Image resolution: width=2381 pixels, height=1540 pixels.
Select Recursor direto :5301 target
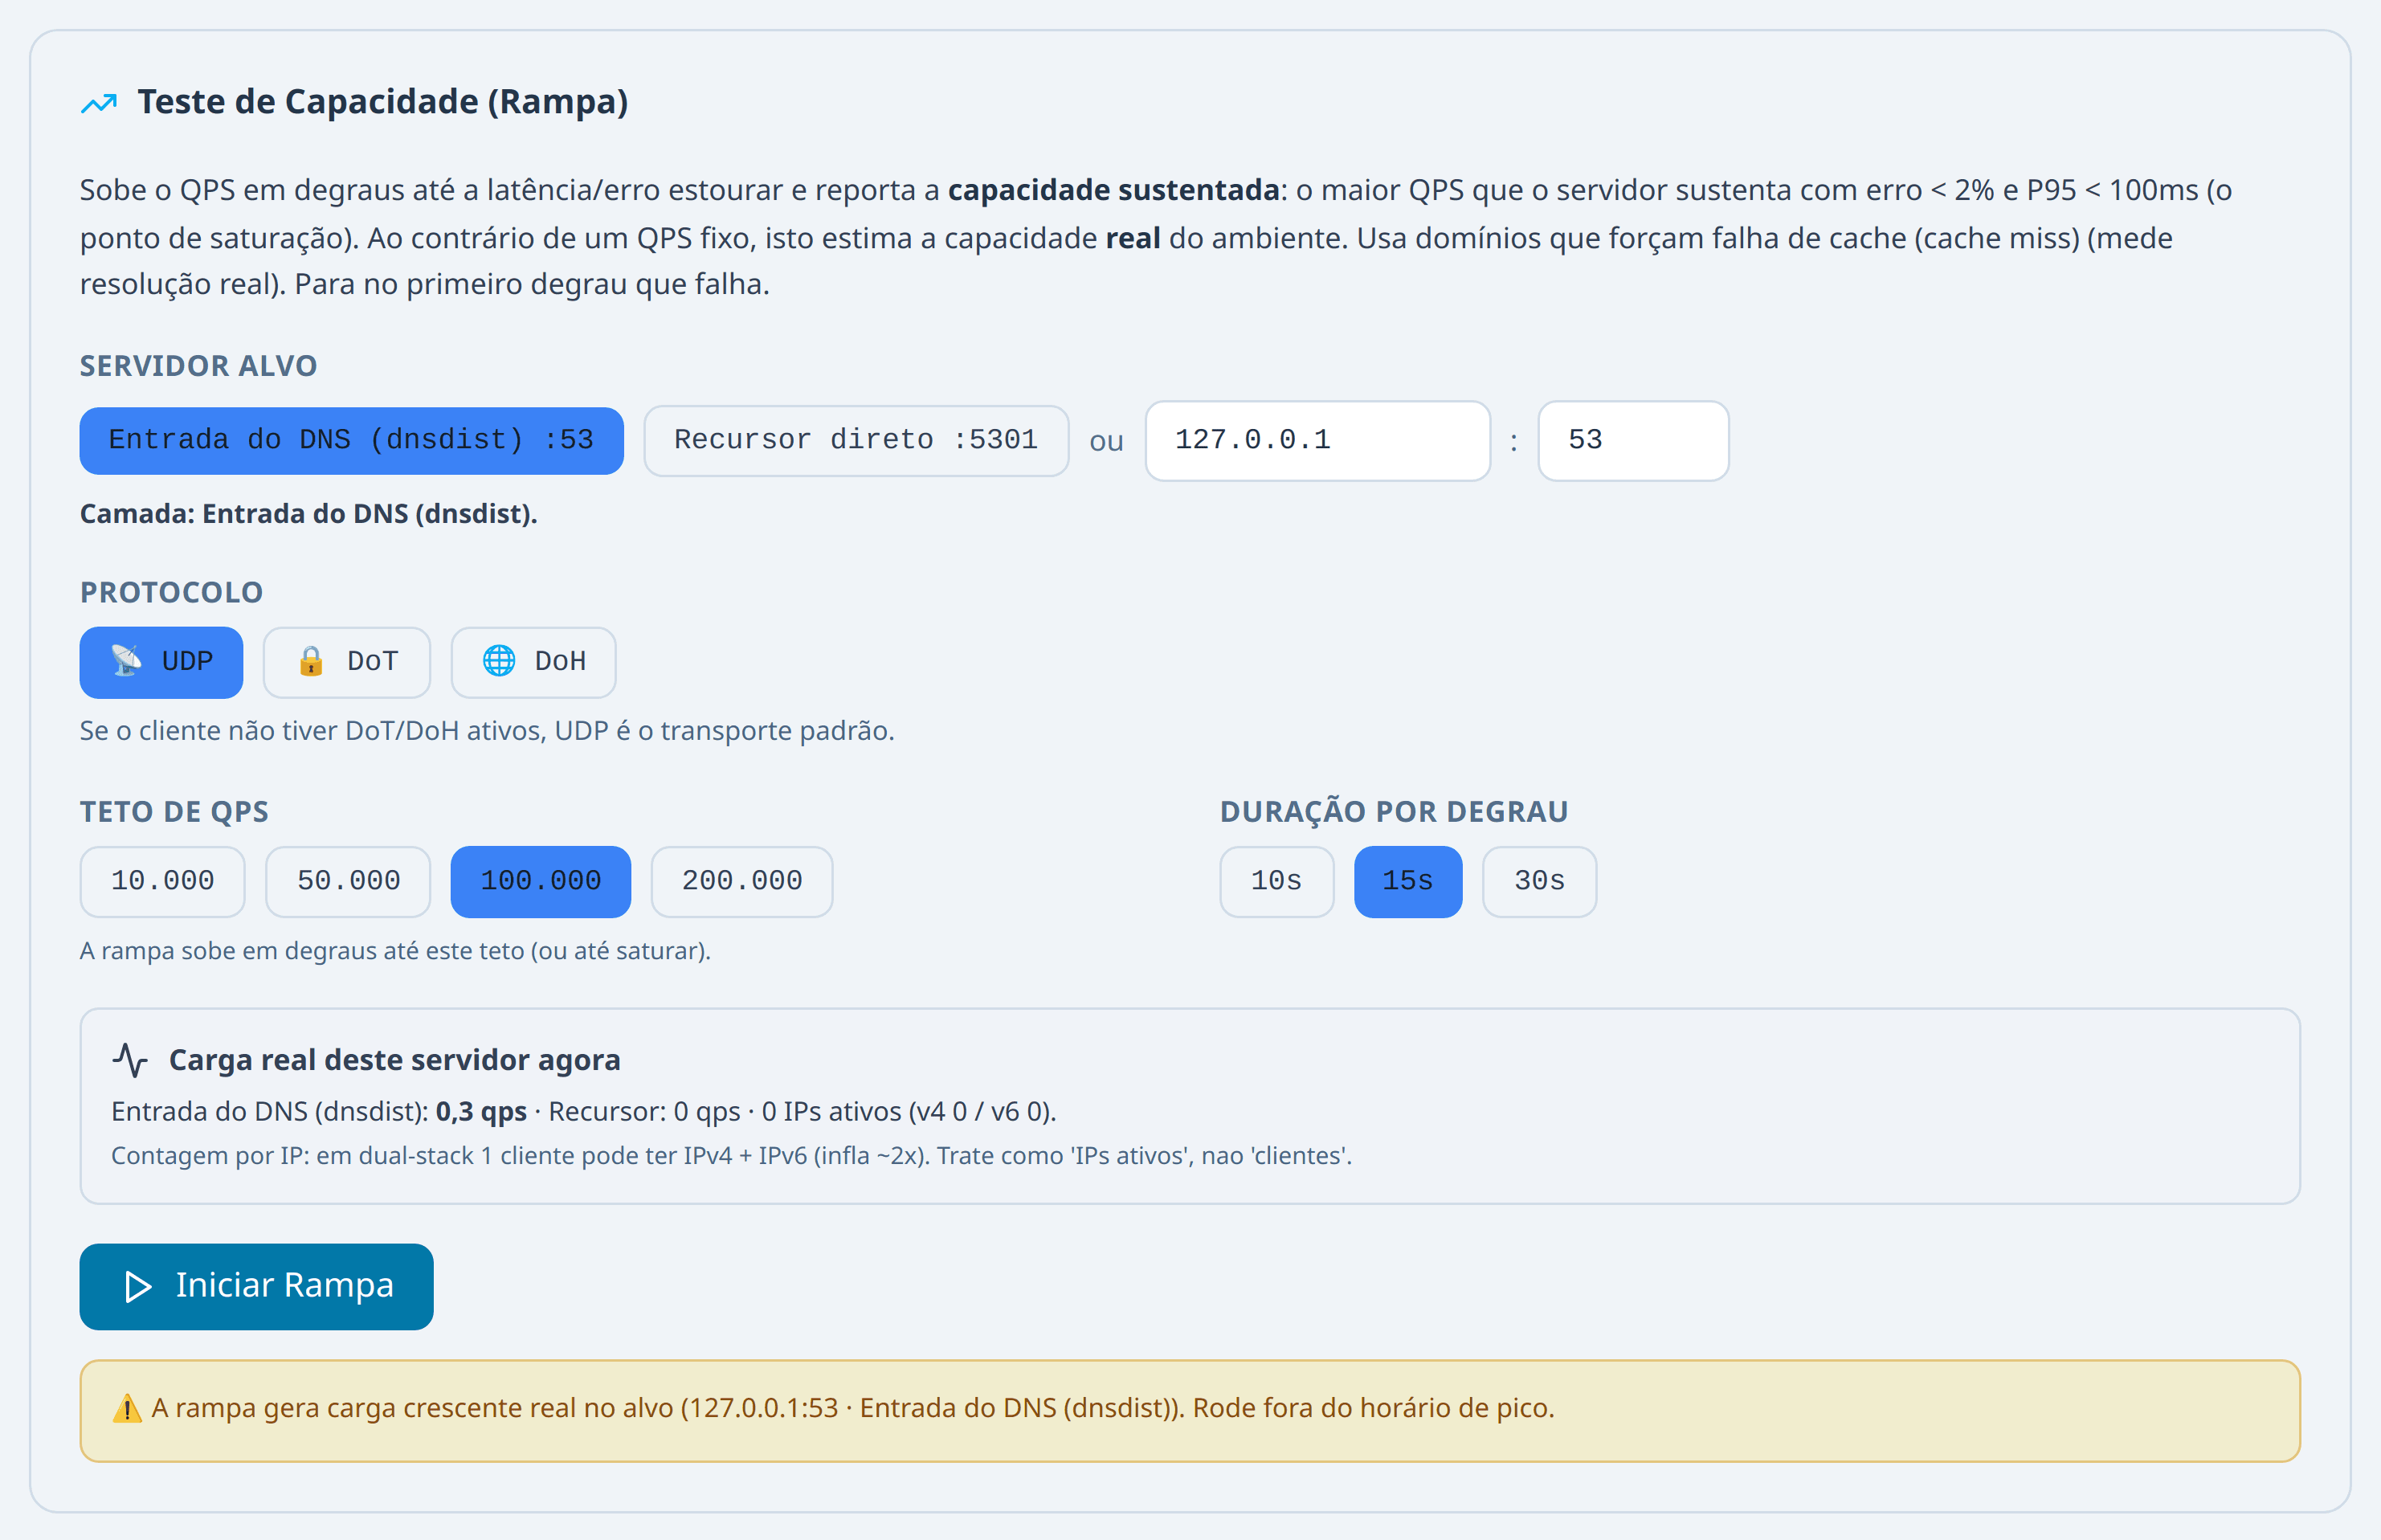click(857, 440)
